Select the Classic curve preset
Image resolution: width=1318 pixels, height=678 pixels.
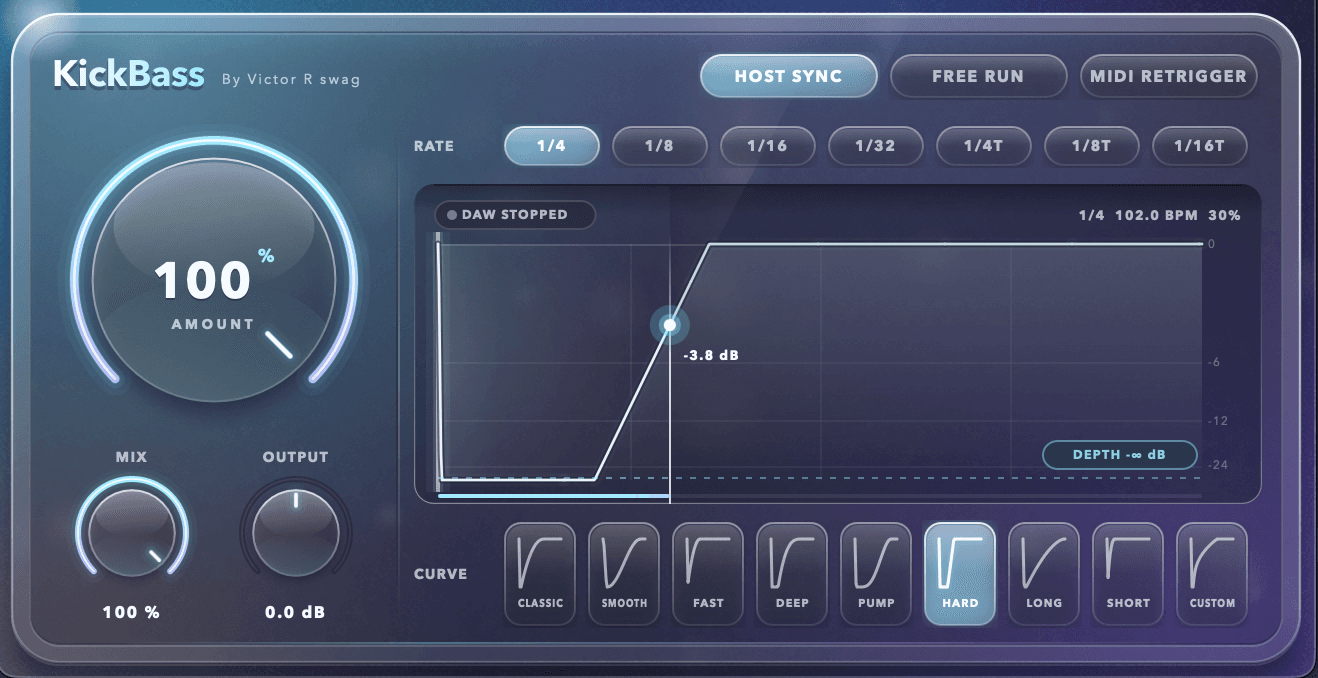(x=540, y=574)
